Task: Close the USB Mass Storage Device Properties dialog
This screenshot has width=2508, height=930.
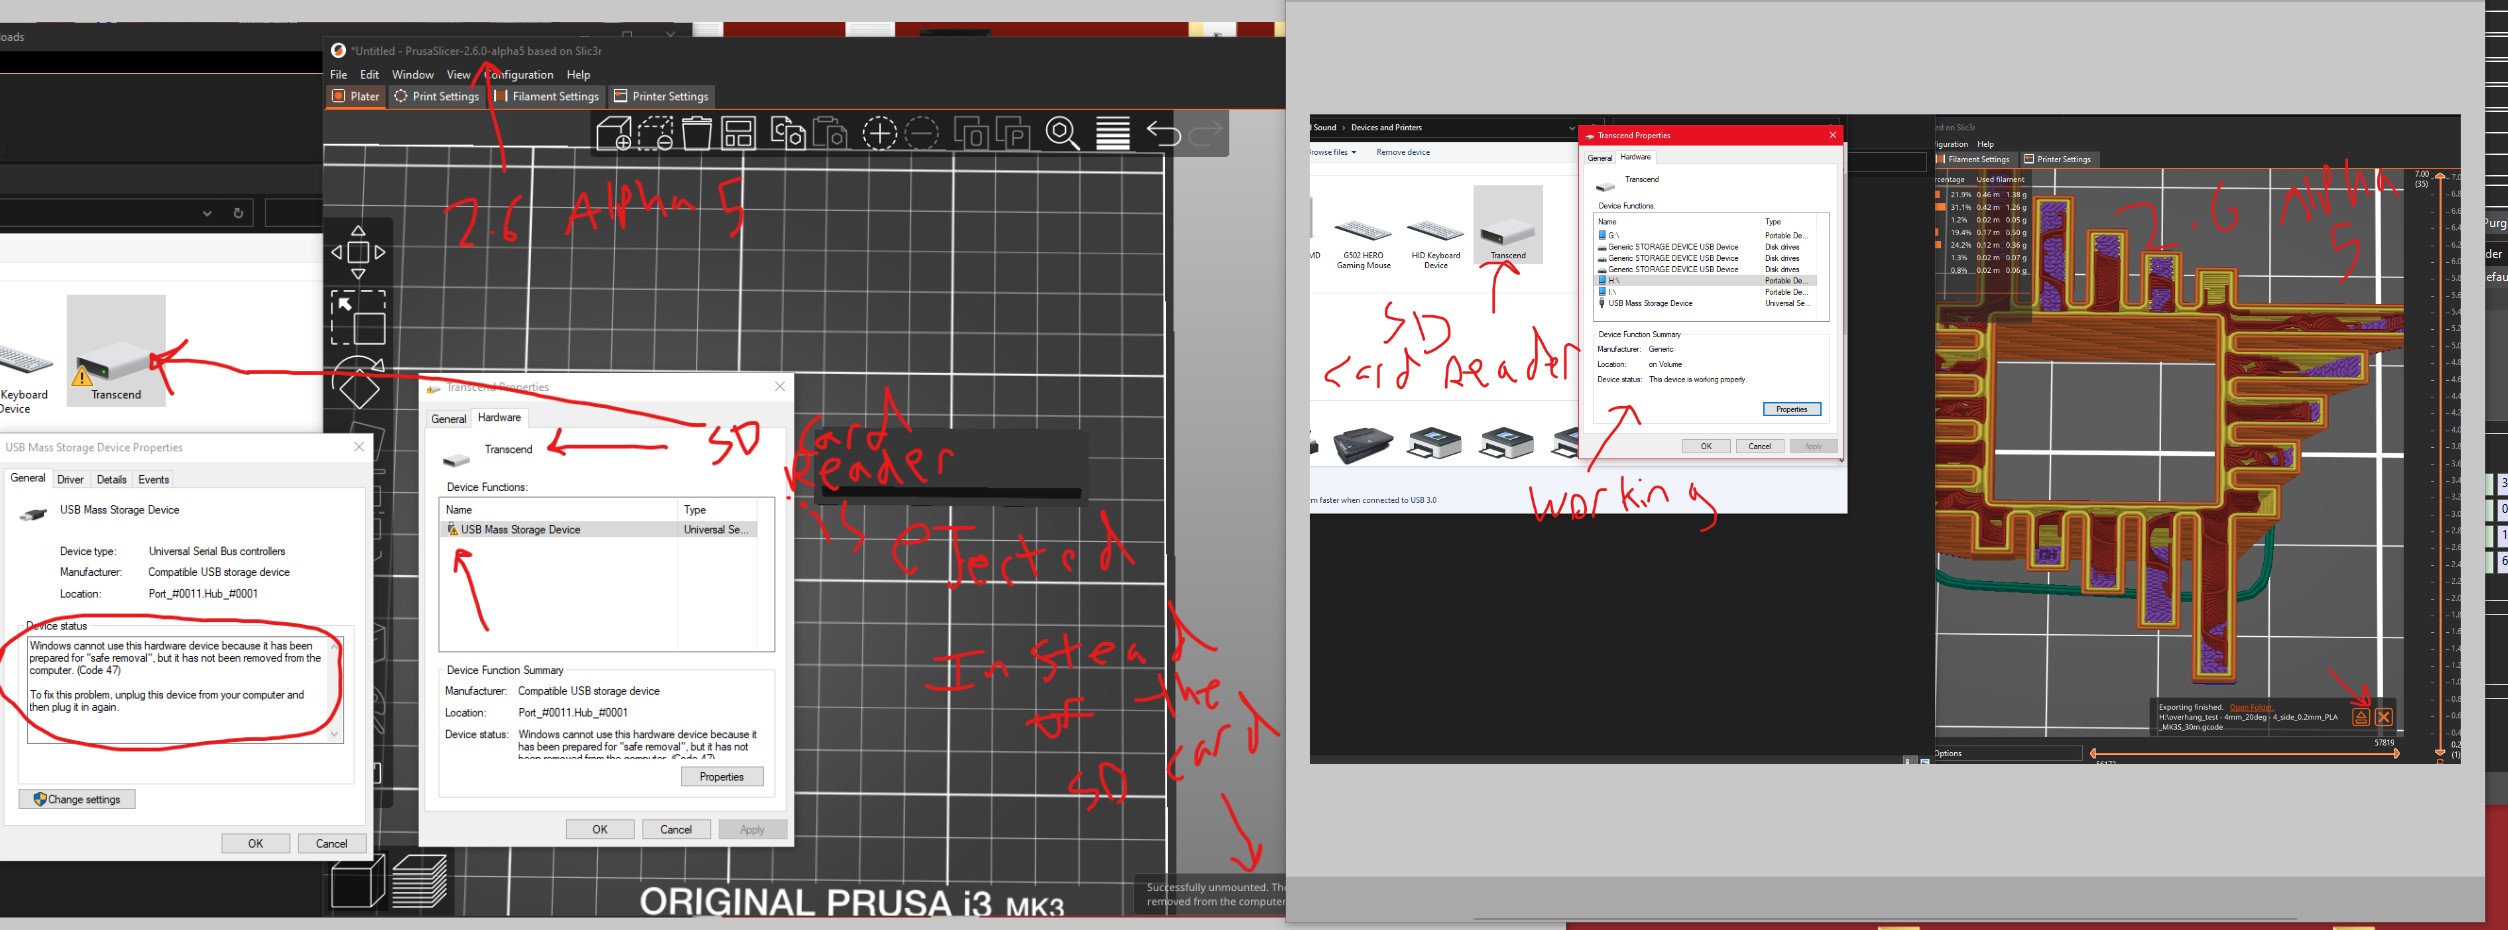Action: 359,447
